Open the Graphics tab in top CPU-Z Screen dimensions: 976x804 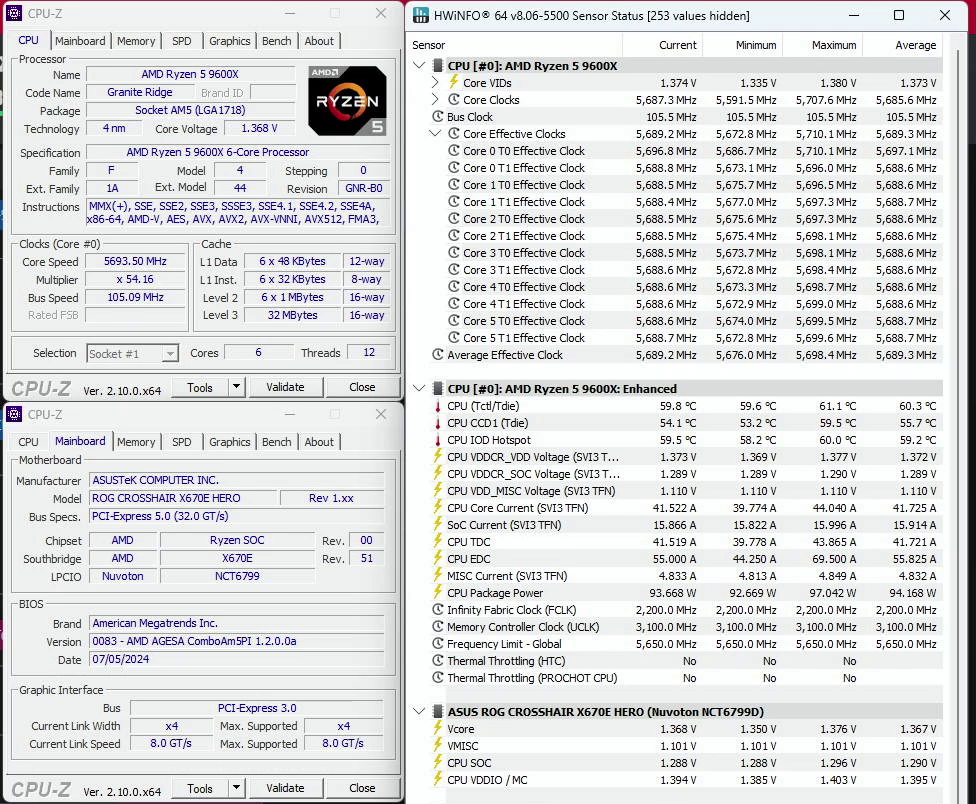(x=230, y=41)
